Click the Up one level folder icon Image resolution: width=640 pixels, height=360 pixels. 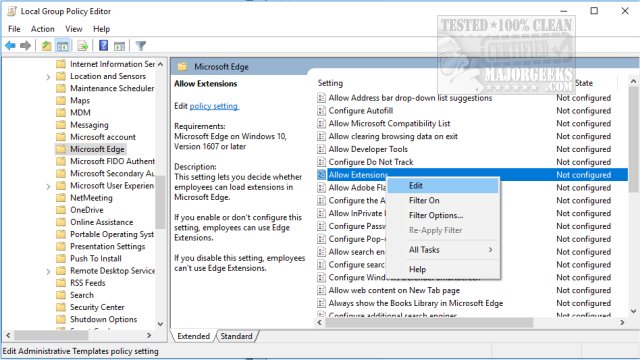(47, 46)
